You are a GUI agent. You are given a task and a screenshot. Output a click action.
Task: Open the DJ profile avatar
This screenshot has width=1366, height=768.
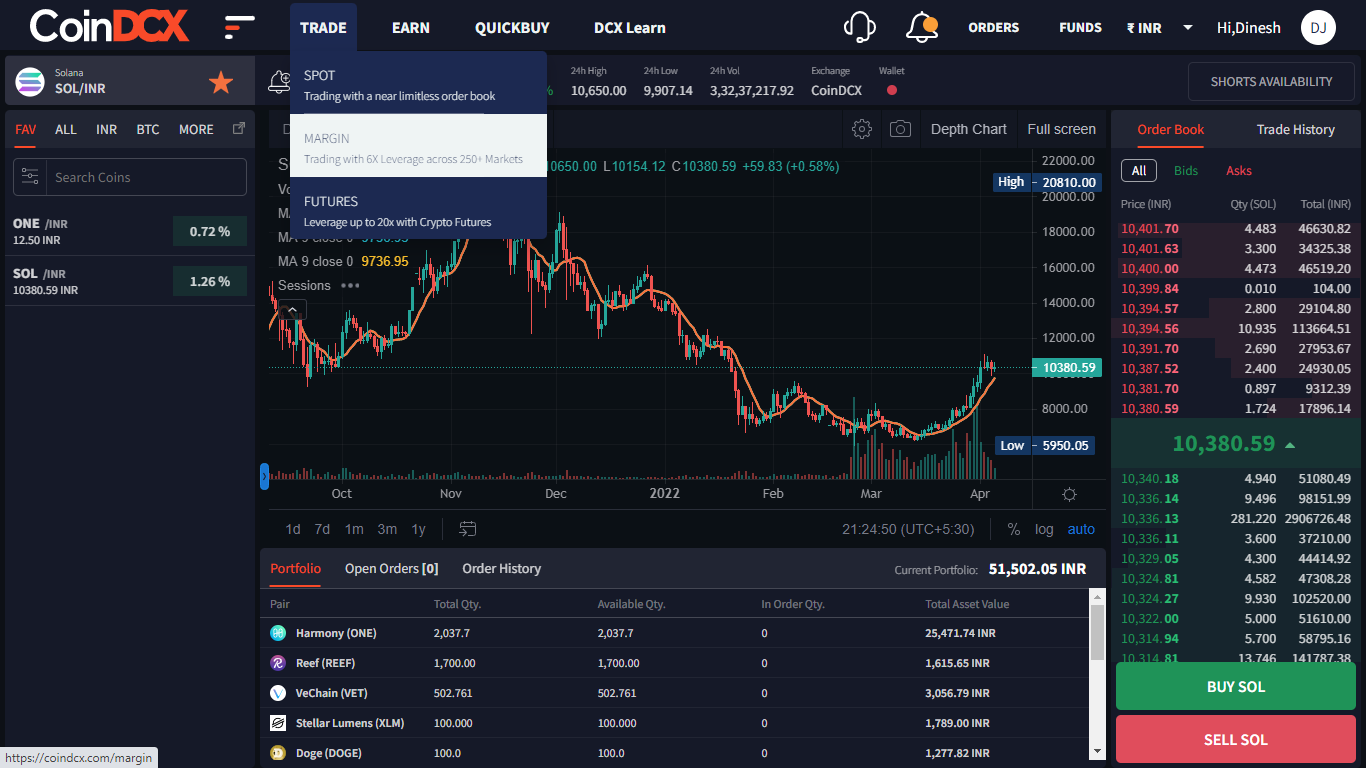1318,28
